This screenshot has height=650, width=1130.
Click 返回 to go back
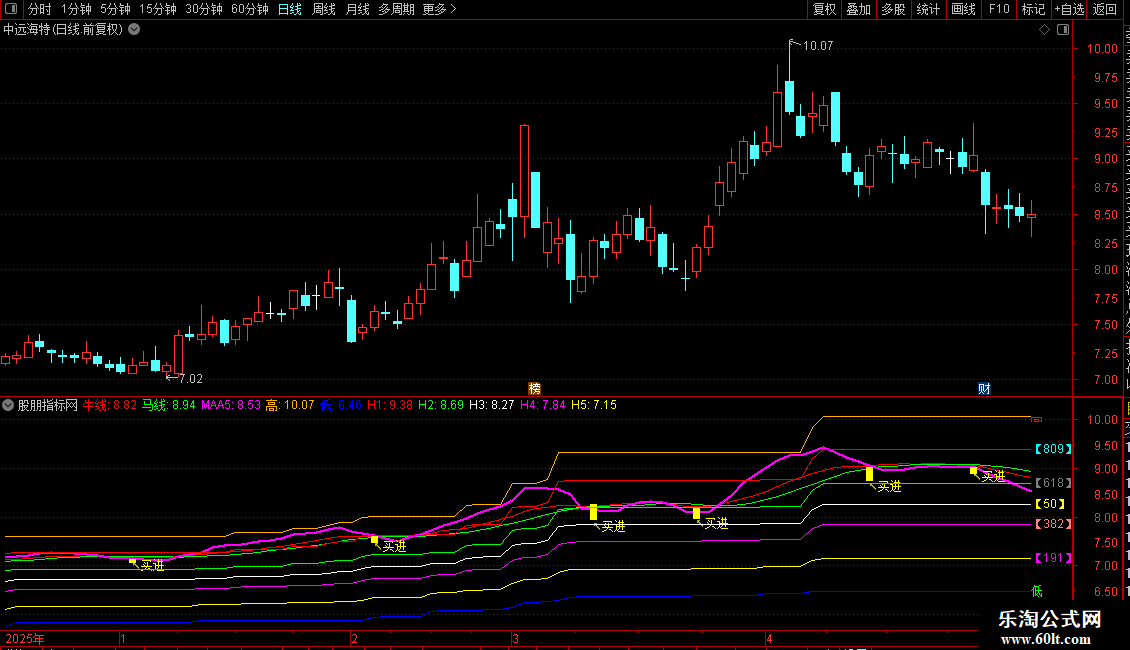coord(1104,9)
